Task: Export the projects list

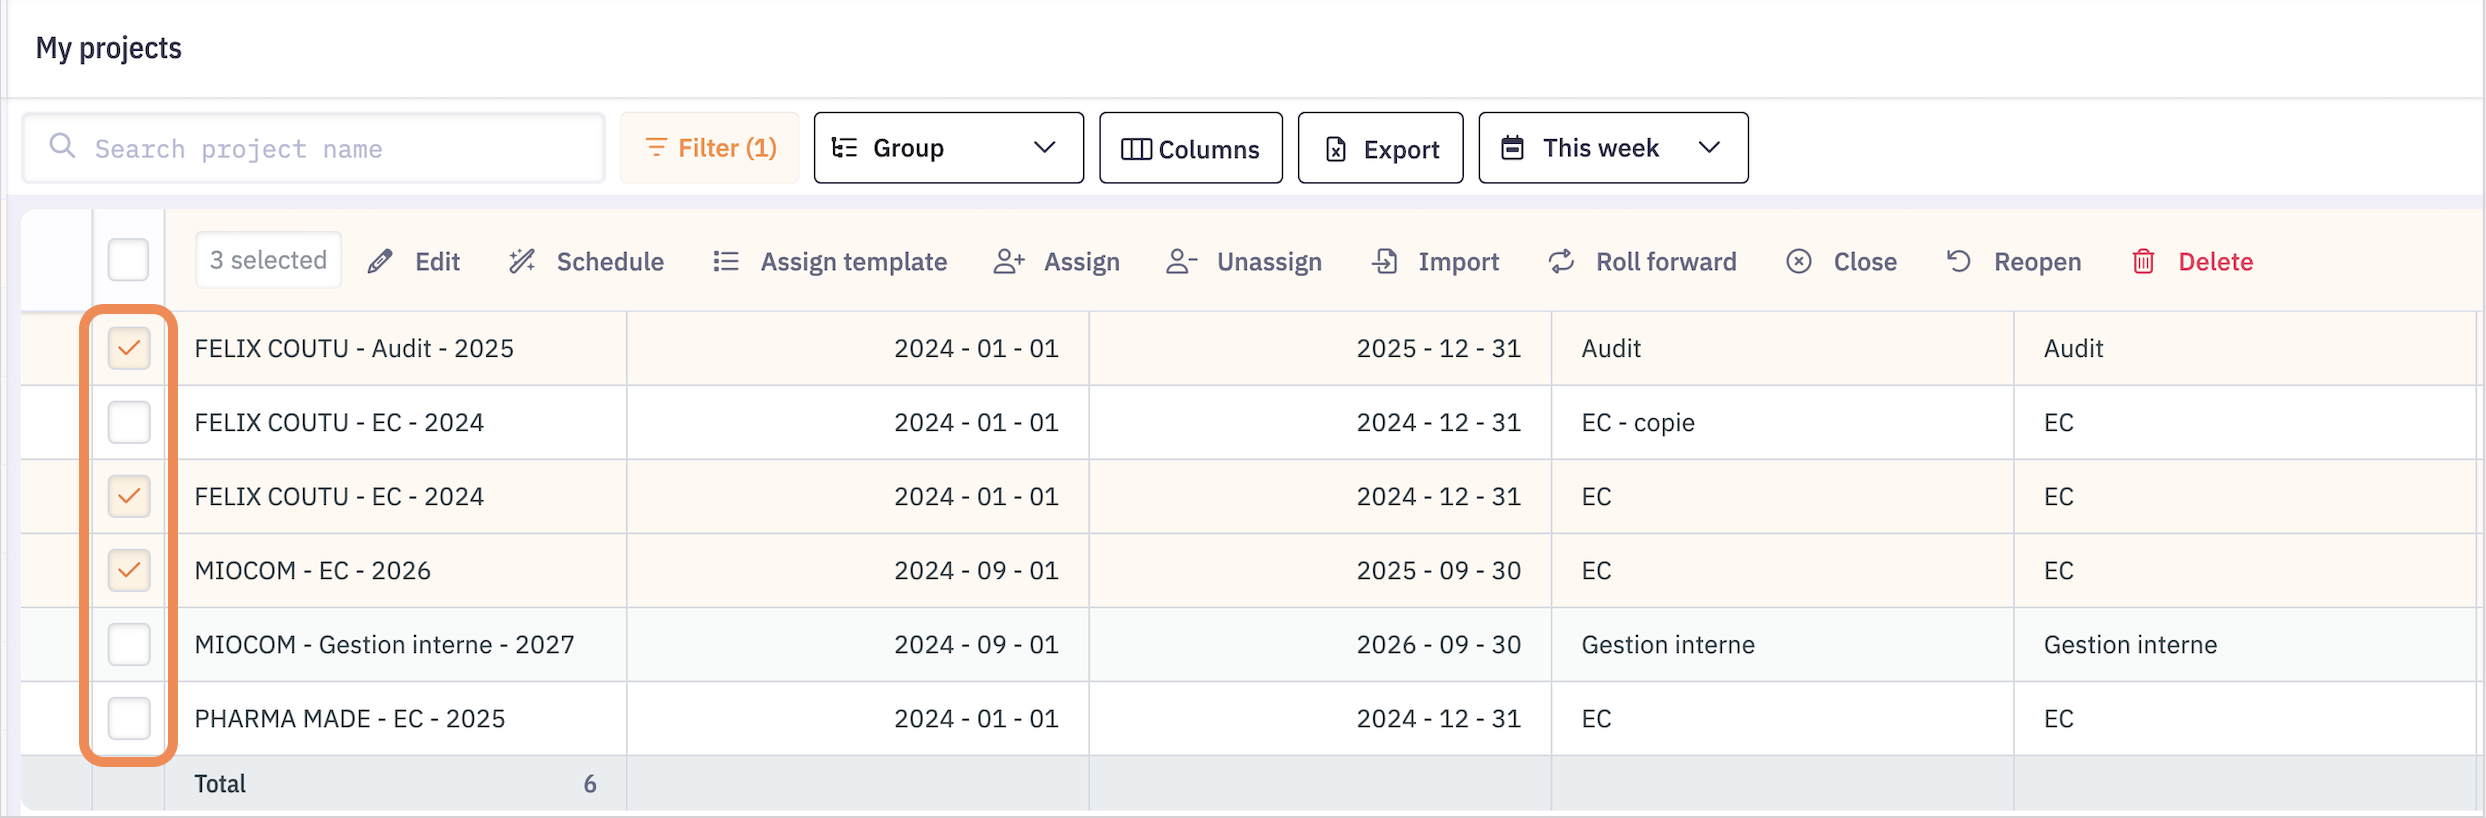Action: click(1380, 148)
